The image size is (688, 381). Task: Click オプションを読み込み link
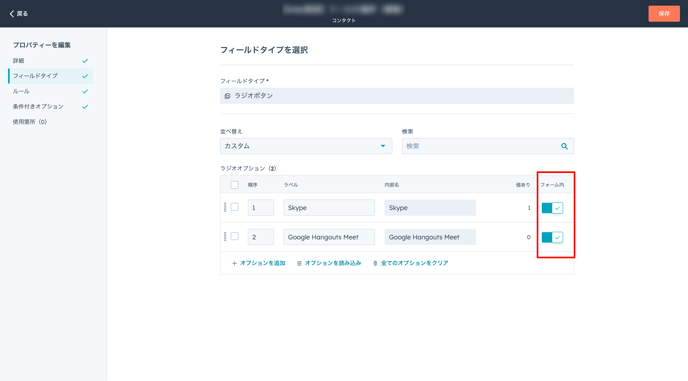coord(329,263)
